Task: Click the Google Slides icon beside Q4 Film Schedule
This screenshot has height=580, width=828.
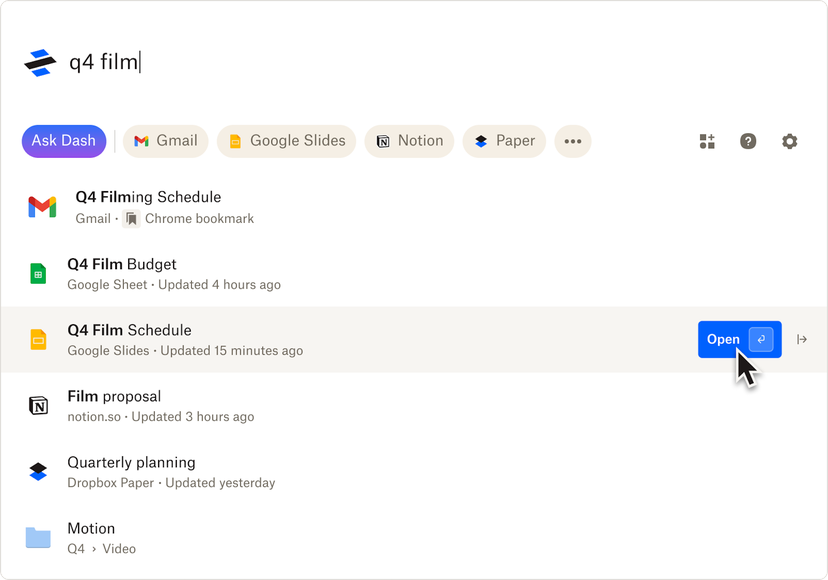Action: tap(38, 339)
